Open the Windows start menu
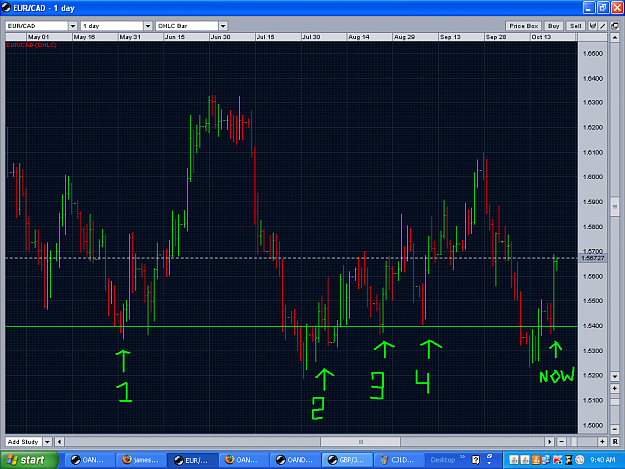 pyautogui.click(x=29, y=460)
